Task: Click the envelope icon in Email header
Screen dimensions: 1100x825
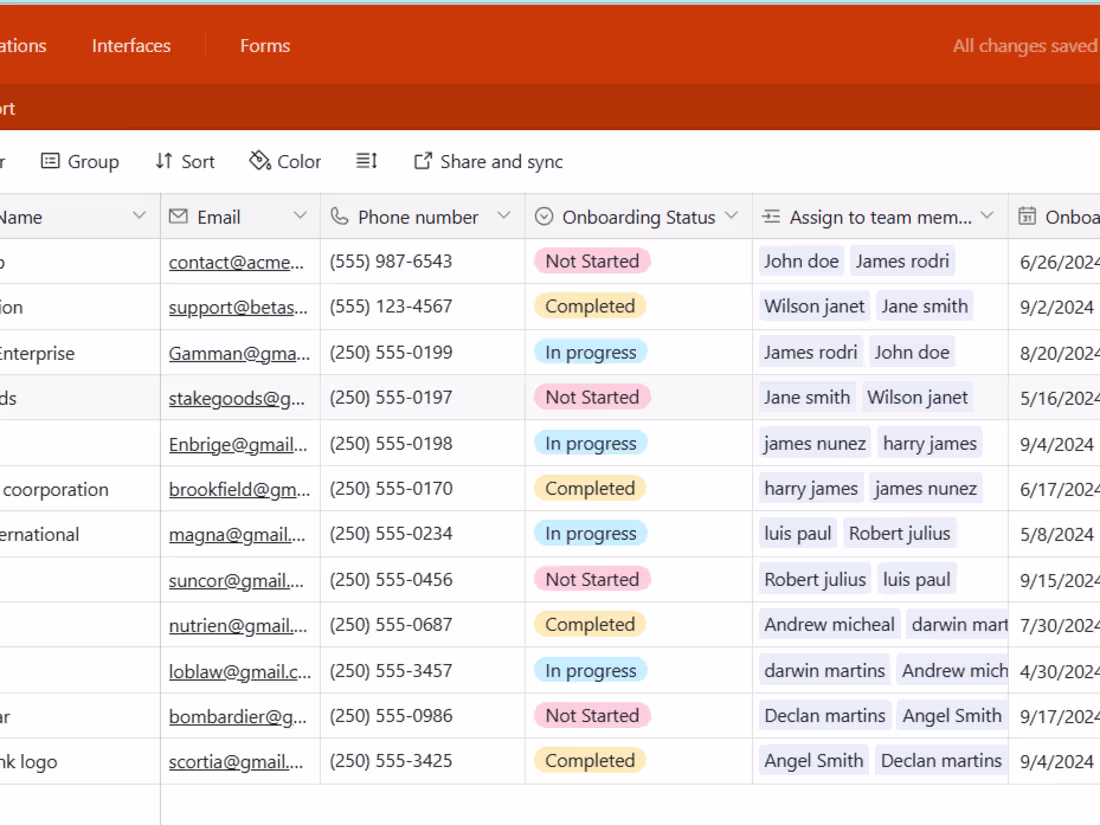Action: 179,217
